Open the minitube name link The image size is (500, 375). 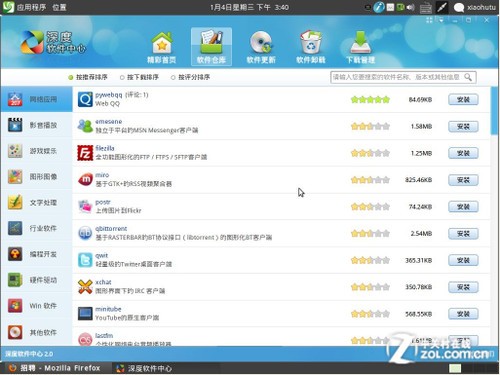coord(108,309)
